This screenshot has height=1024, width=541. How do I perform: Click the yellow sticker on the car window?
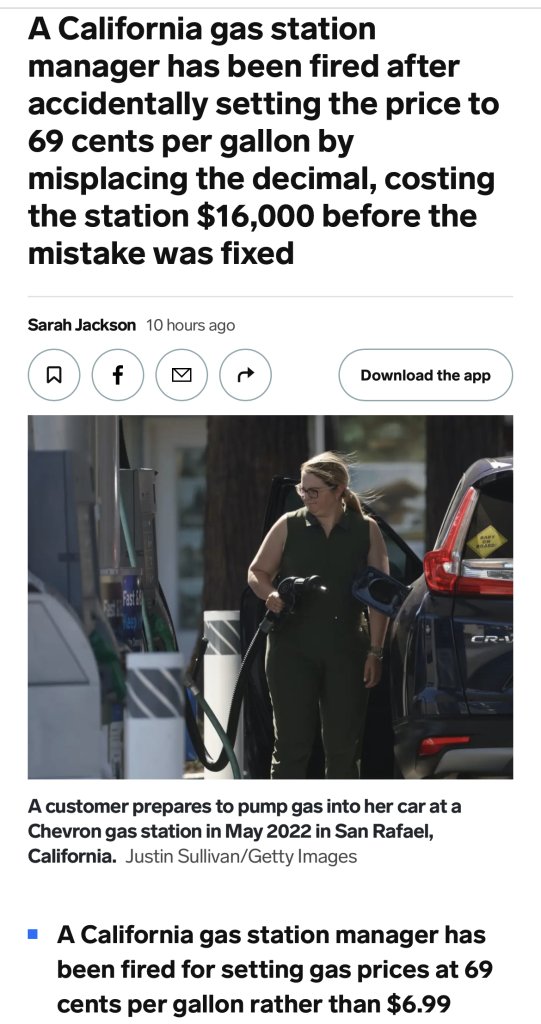pos(487,542)
